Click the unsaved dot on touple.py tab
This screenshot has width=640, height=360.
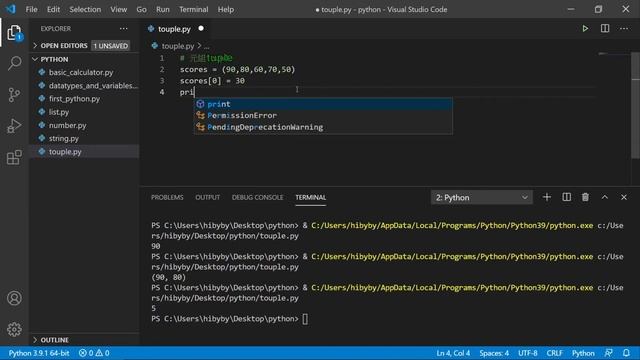click(201, 29)
